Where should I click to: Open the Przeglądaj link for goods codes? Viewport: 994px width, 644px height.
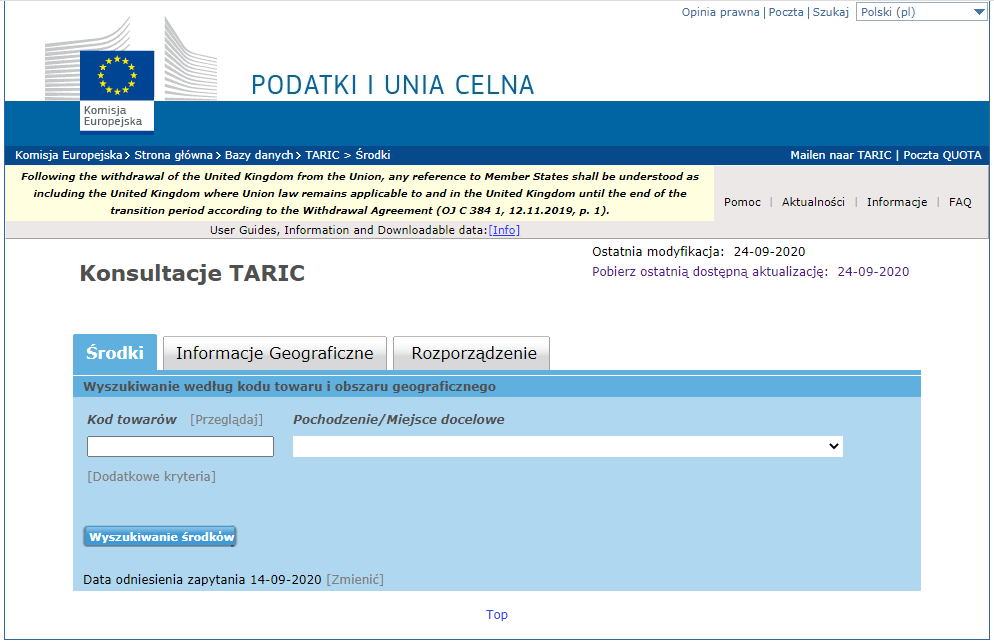[x=226, y=420]
